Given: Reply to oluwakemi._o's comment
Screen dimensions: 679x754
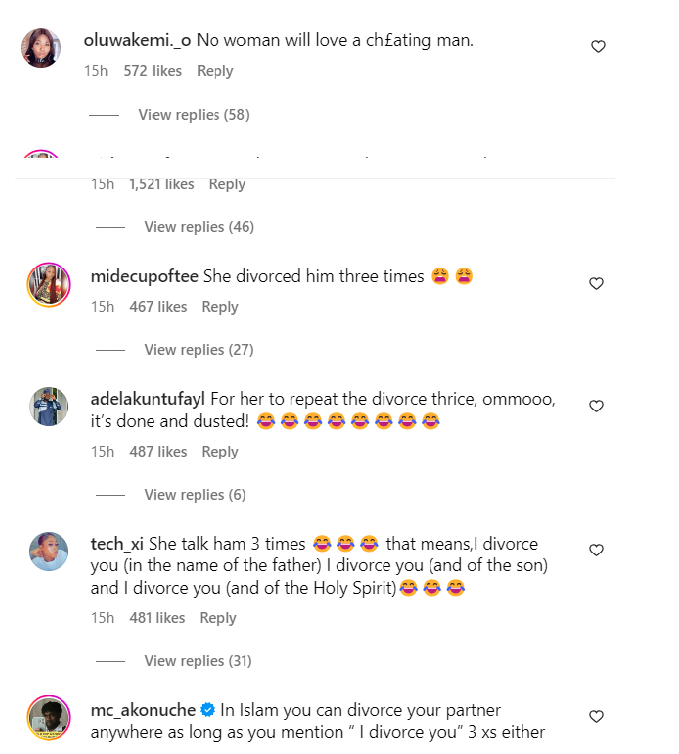Looking at the screenshot, I should [x=215, y=71].
